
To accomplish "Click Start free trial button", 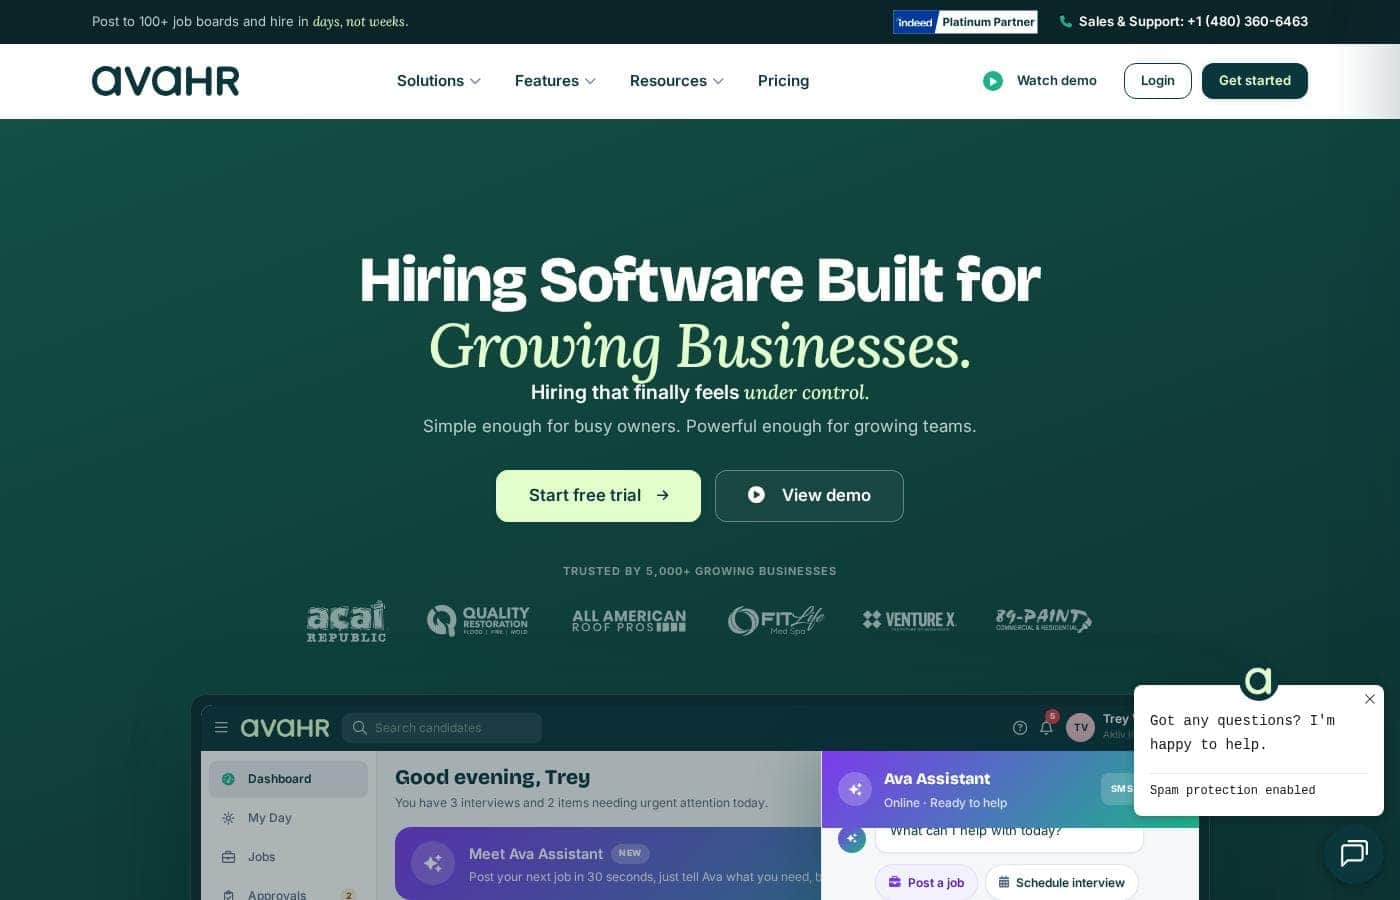I will (x=598, y=496).
